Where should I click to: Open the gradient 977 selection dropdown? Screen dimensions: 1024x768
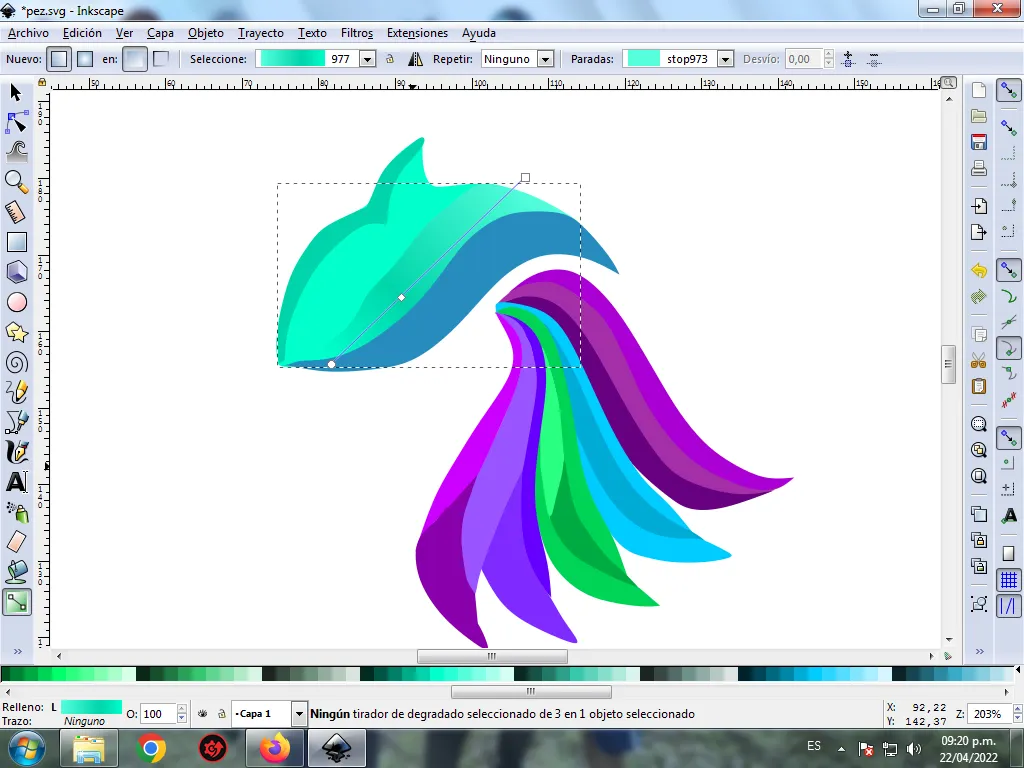(x=368, y=59)
